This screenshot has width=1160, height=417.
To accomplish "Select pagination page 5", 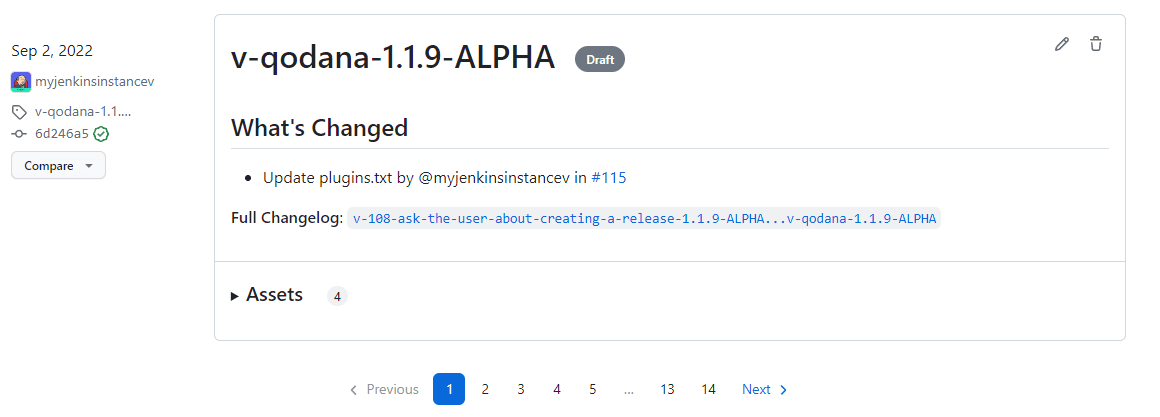I will point(592,389).
